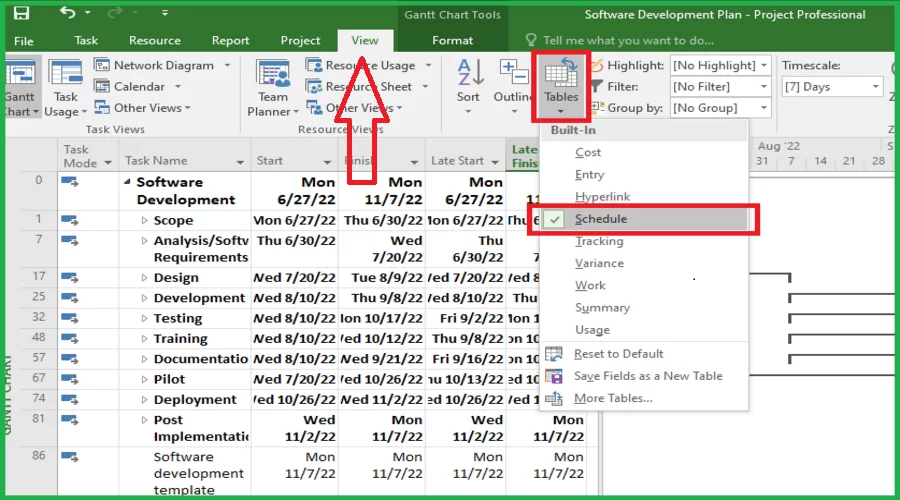Open the File tab
The height and width of the screenshot is (500, 900).
[24, 41]
